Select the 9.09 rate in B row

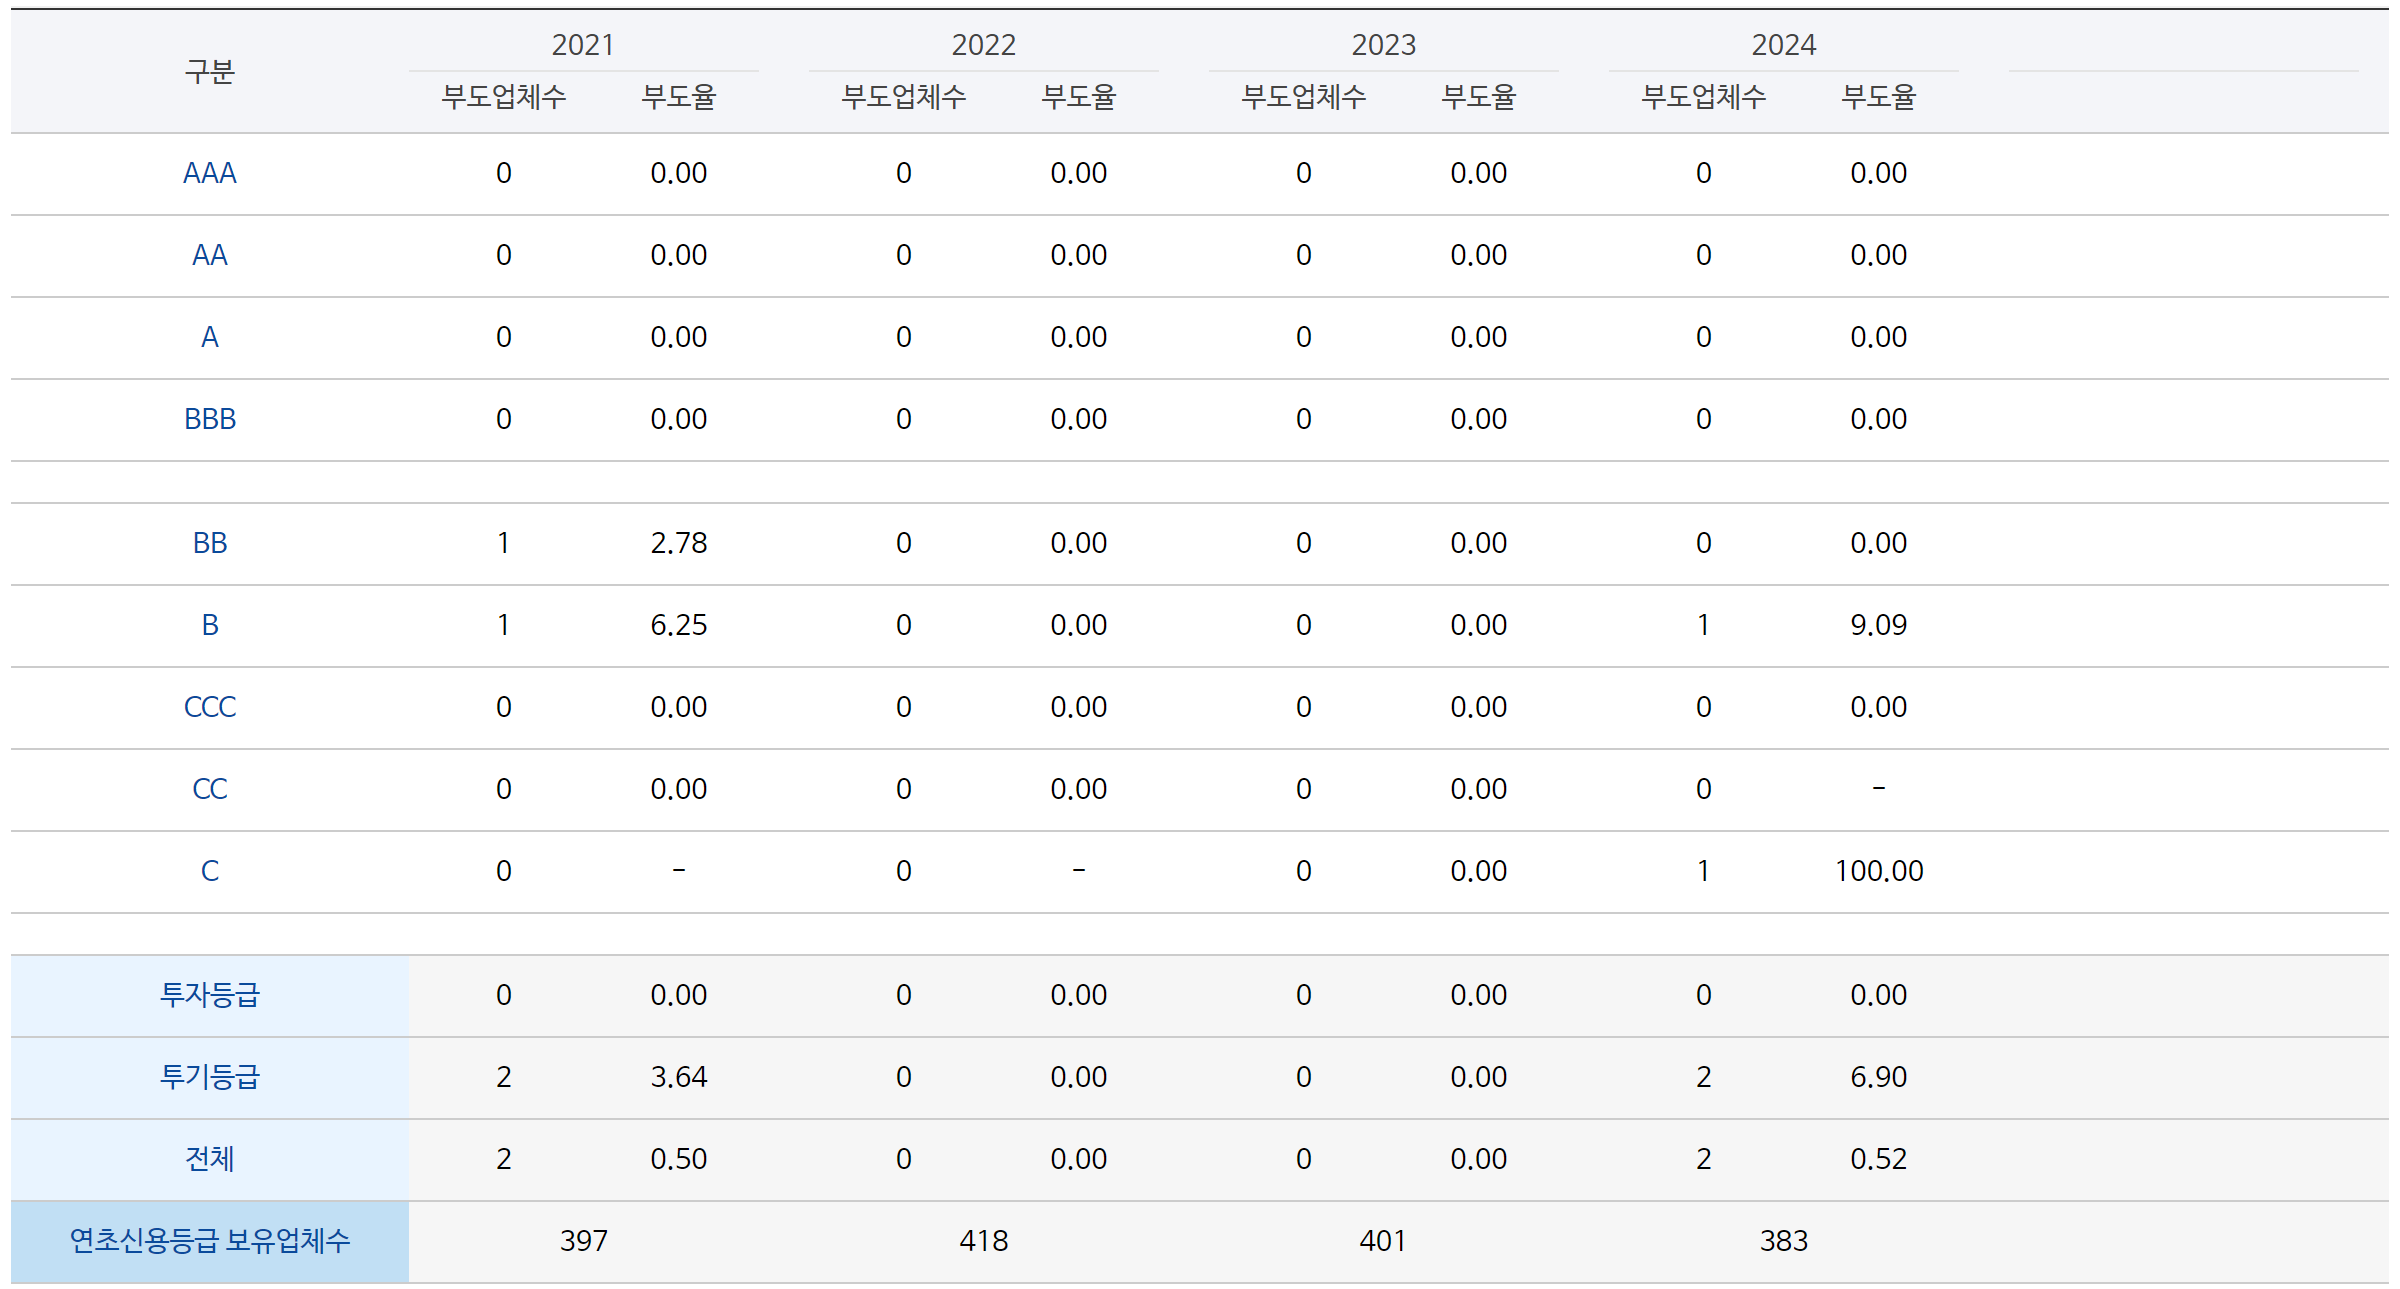(1878, 625)
